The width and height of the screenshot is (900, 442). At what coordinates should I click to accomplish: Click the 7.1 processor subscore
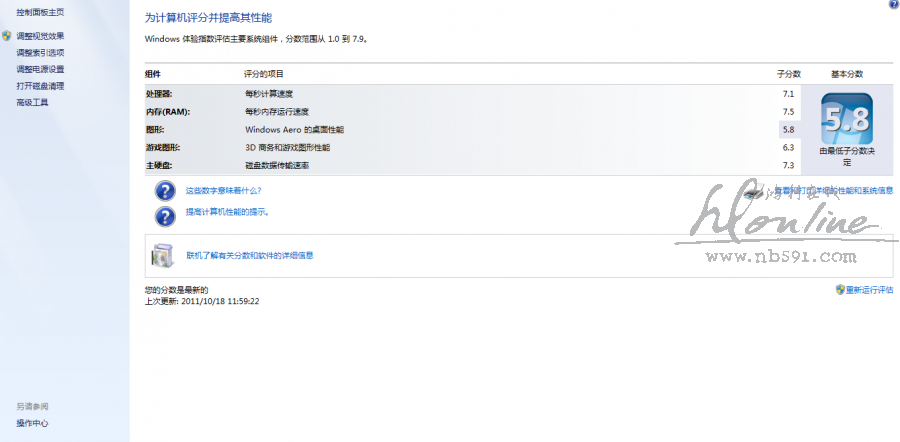[788, 94]
